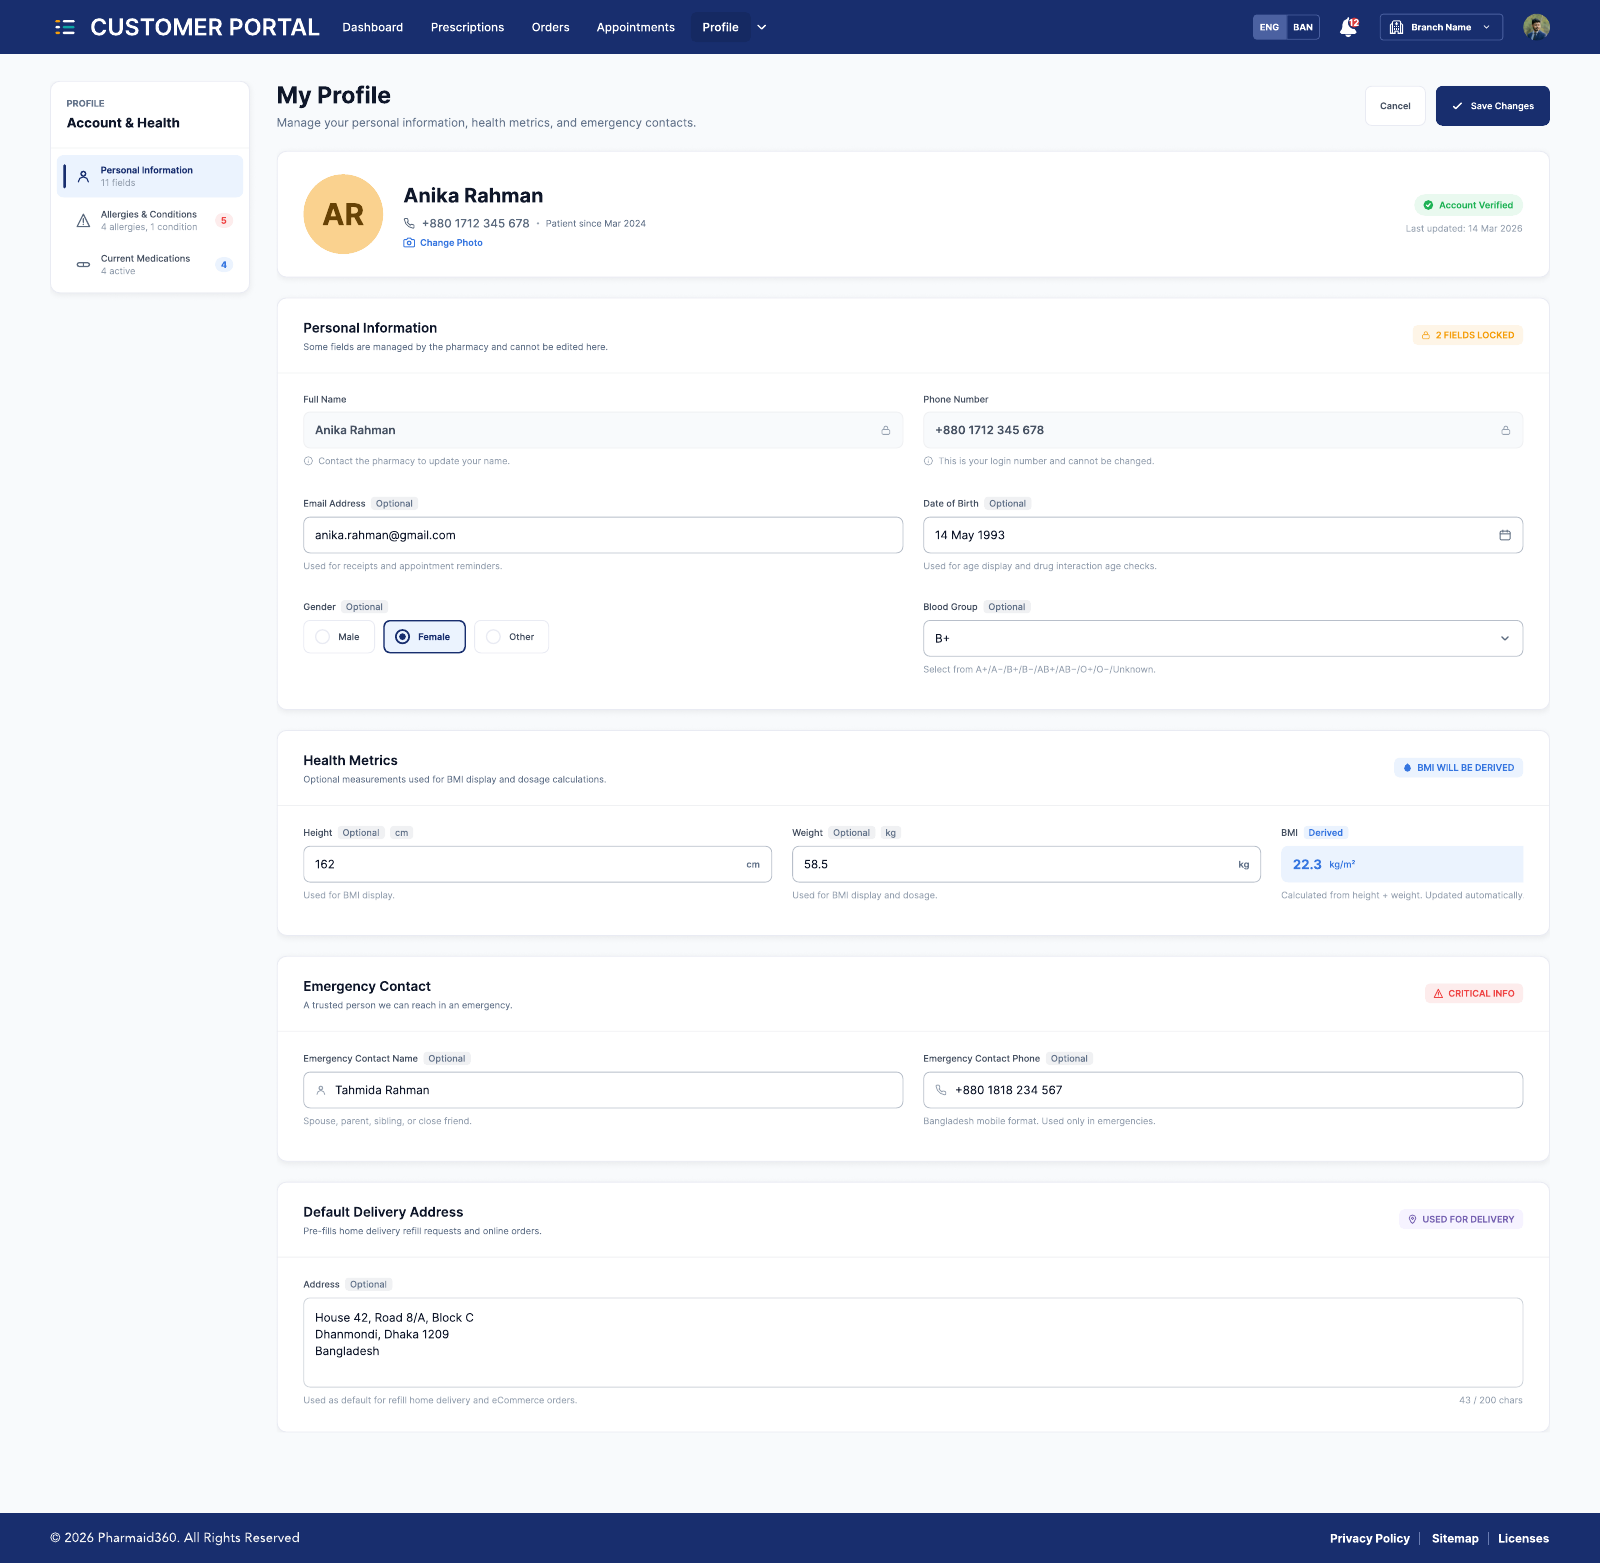This screenshot has width=1600, height=1564.
Task: Select the Profile nav item
Action: tap(720, 27)
